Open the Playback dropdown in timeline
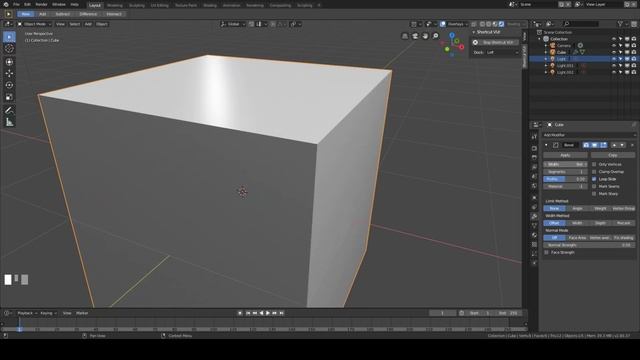Viewport: 640px width, 360px height. [27, 313]
